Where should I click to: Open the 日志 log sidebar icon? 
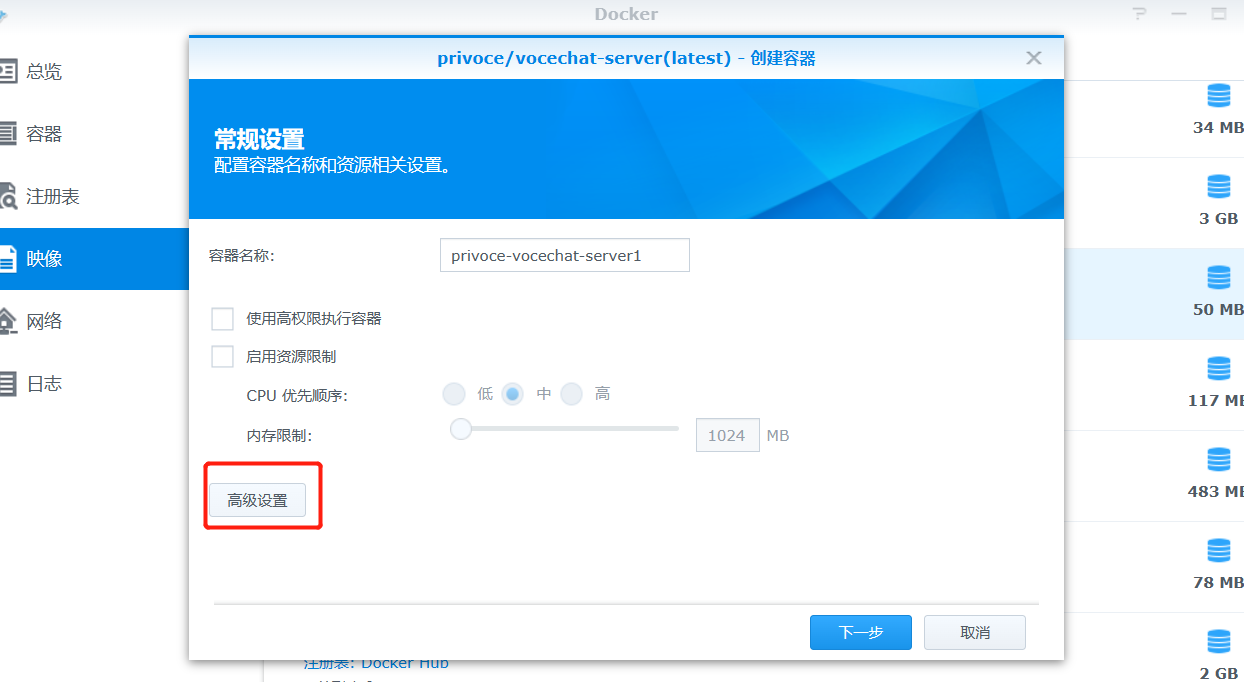(7, 383)
